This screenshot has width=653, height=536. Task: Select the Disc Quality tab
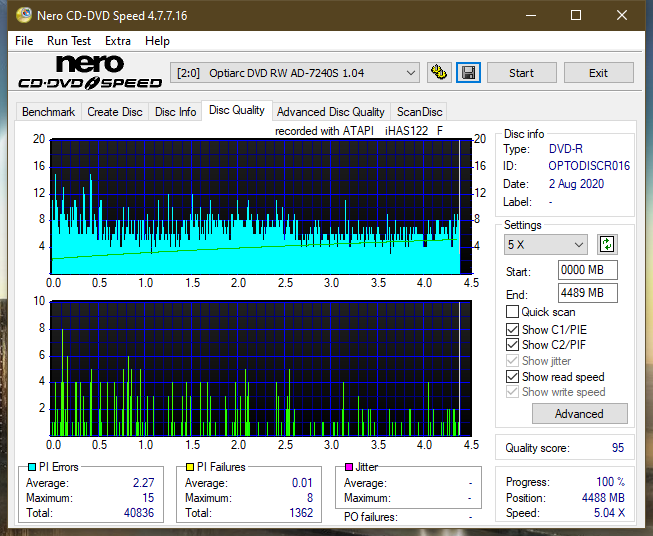pyautogui.click(x=237, y=110)
